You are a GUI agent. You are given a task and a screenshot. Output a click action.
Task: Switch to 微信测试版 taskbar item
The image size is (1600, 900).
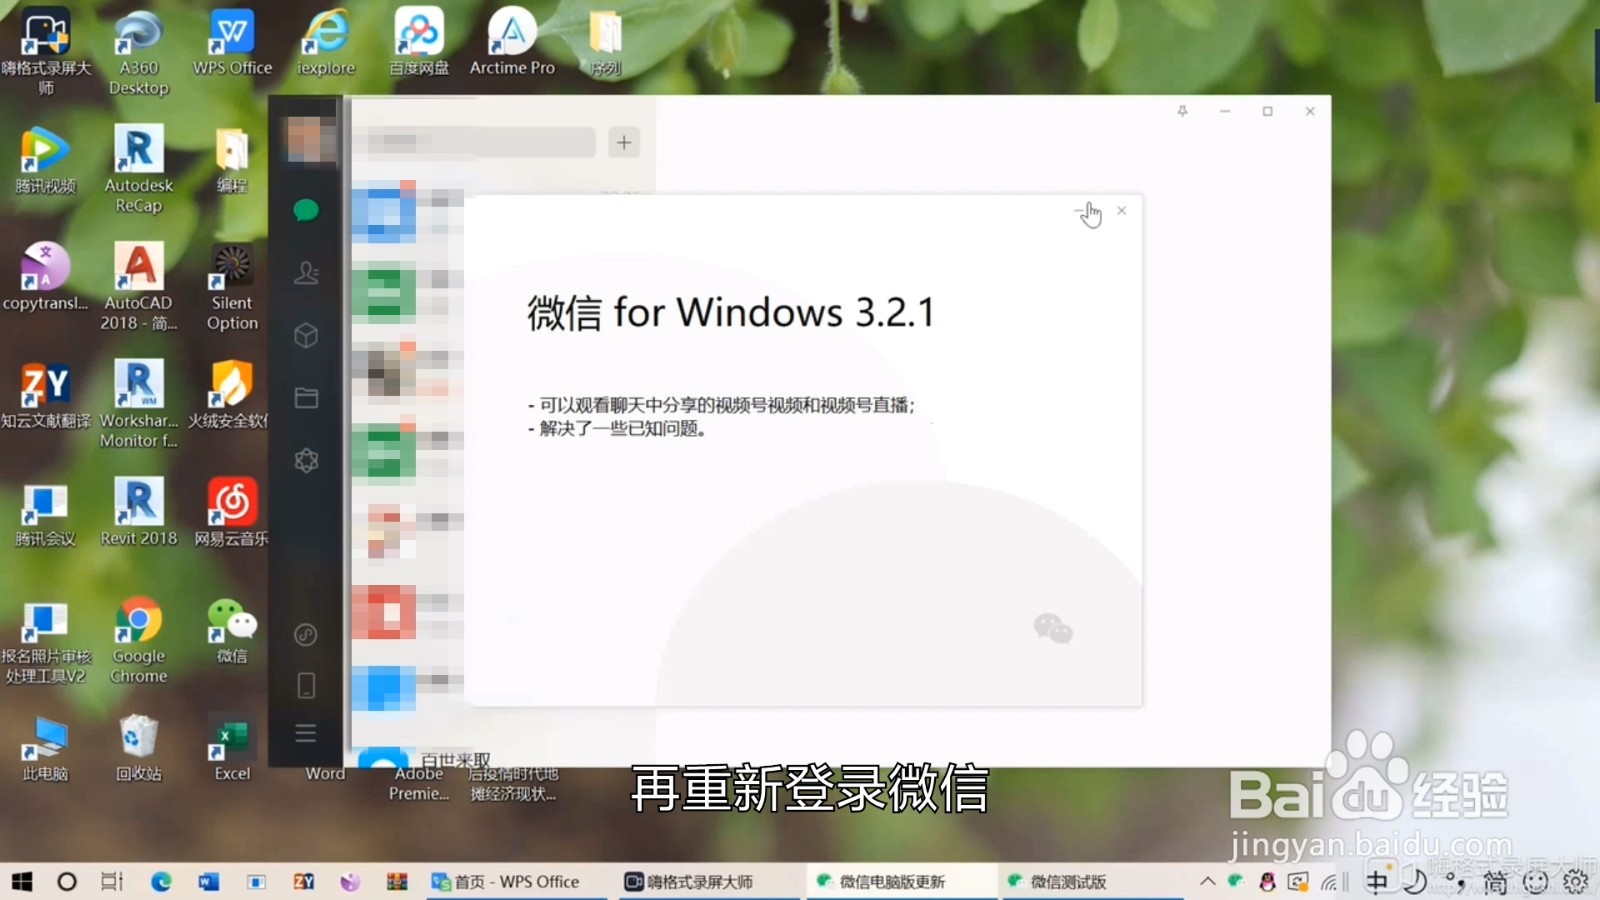pos(1093,882)
